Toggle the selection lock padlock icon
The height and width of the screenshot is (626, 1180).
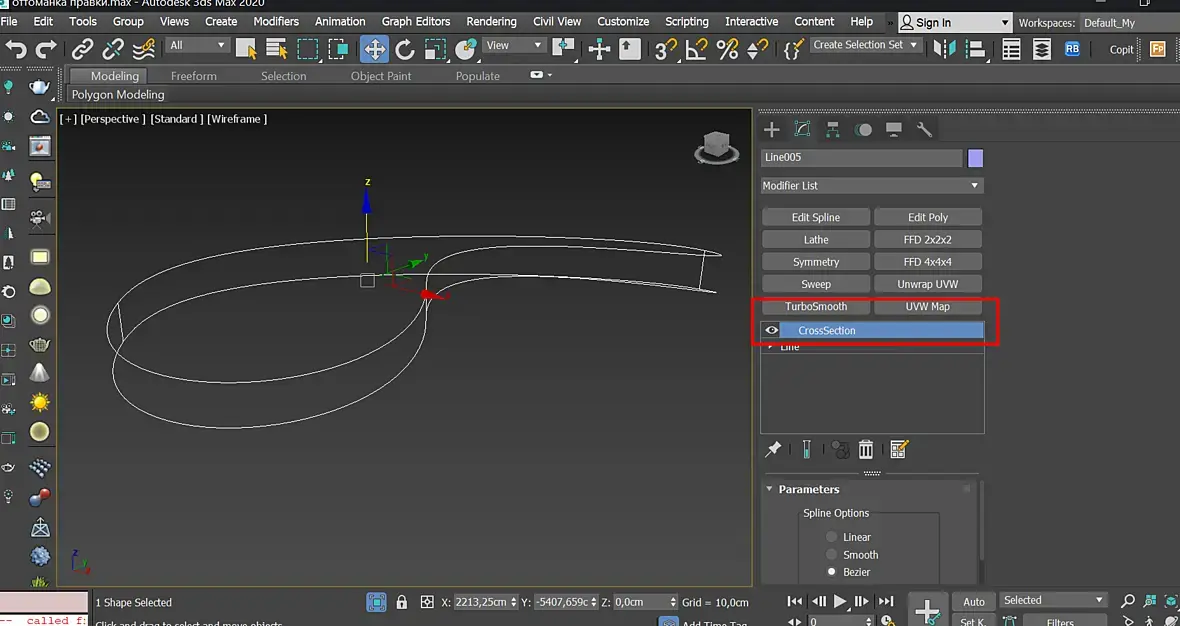click(402, 602)
